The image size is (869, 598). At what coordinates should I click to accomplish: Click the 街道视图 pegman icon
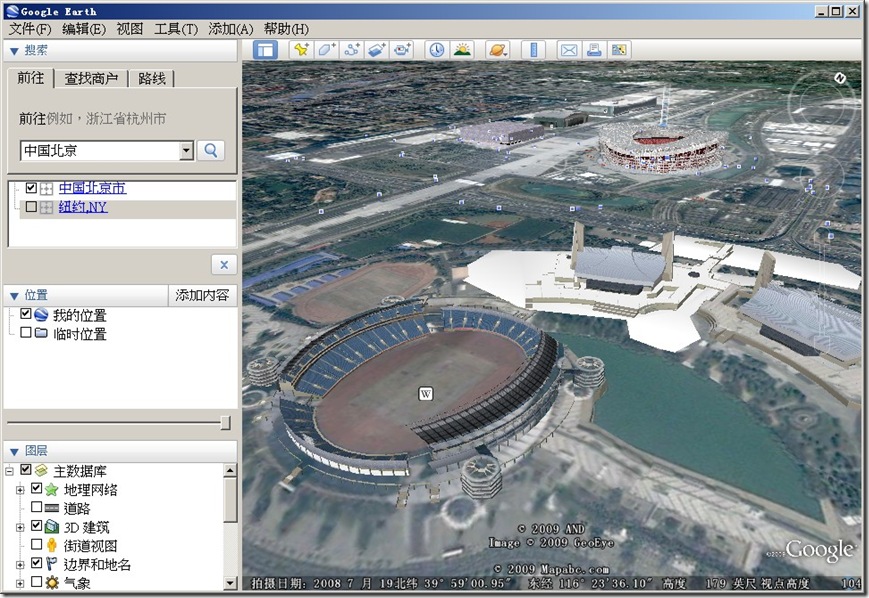pos(52,545)
